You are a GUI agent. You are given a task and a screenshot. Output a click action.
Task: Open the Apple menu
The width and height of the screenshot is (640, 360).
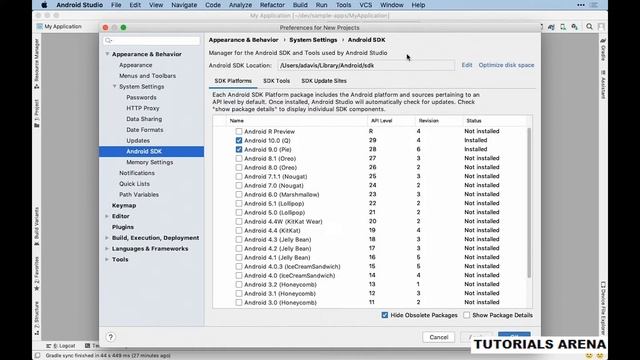(44, 5)
